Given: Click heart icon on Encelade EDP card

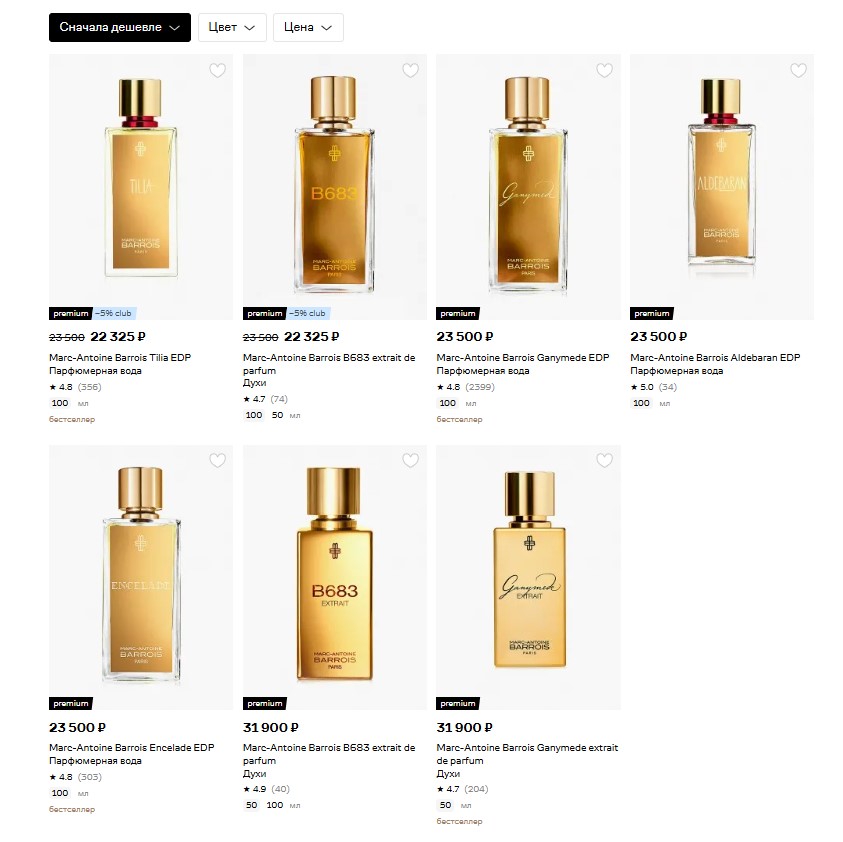Looking at the screenshot, I should [x=217, y=460].
